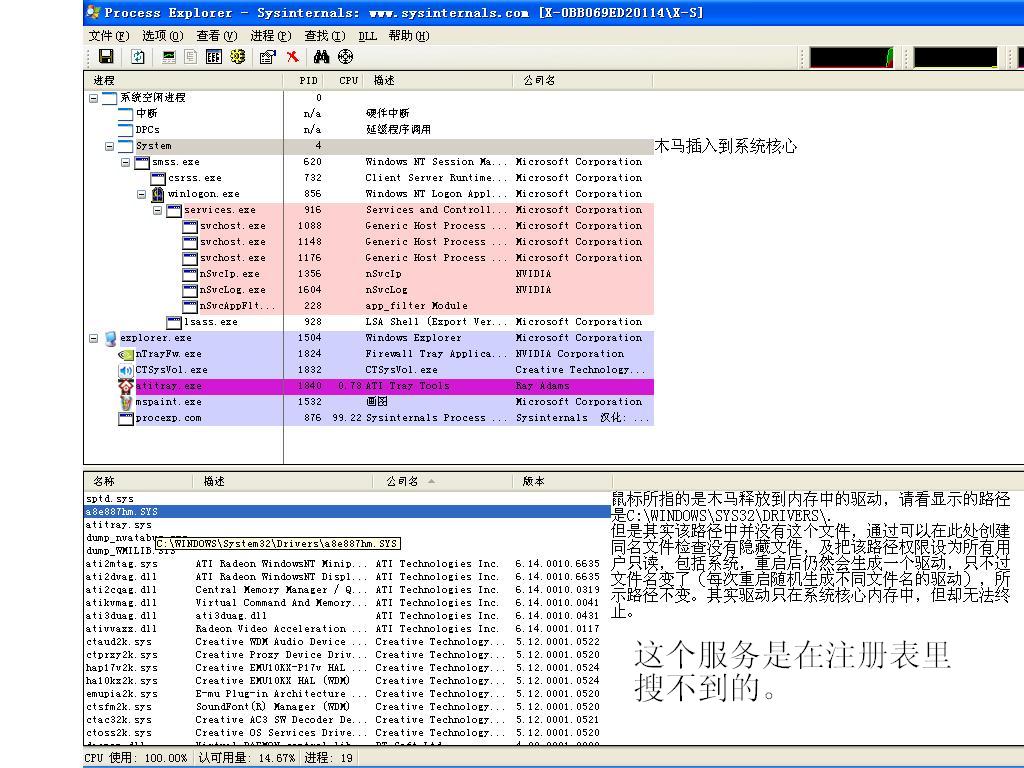Click the csrss.exe process icon
The height and width of the screenshot is (768, 1024).
pos(157,178)
